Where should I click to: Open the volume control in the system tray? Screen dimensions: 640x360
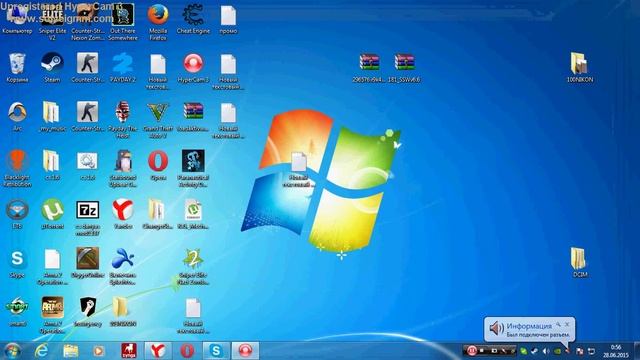pyautogui.click(x=546, y=351)
